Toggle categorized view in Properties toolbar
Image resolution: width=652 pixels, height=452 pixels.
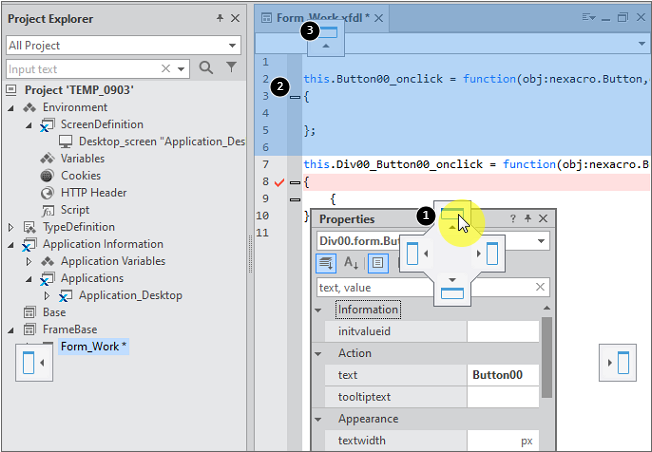(327, 263)
